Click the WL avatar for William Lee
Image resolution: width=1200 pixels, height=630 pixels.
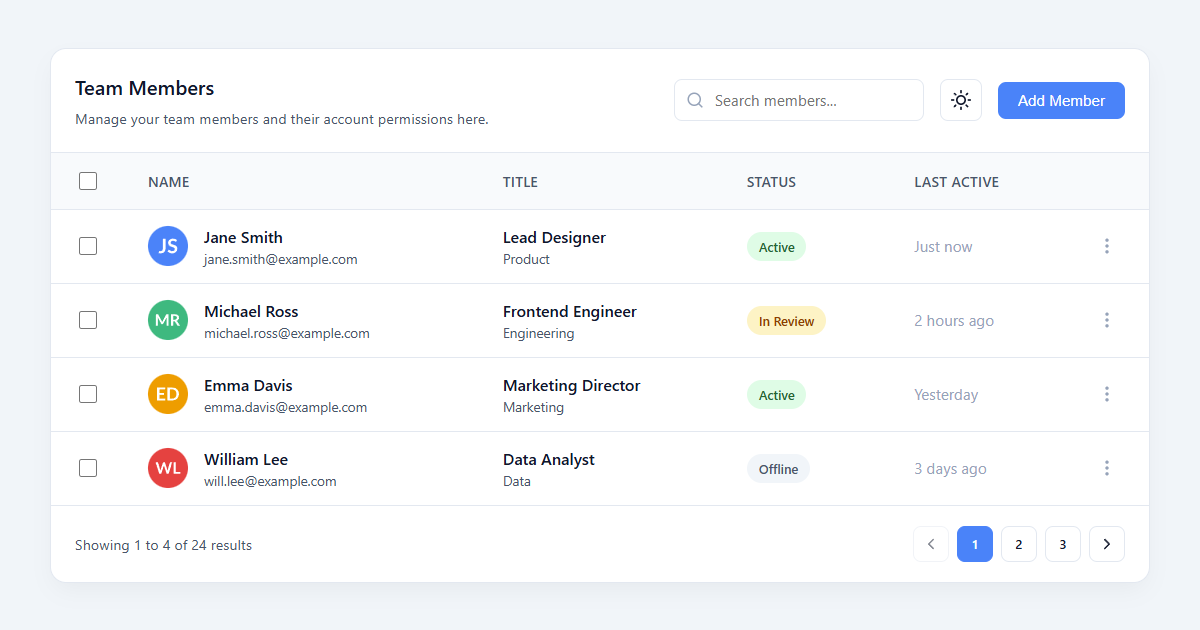pos(168,468)
